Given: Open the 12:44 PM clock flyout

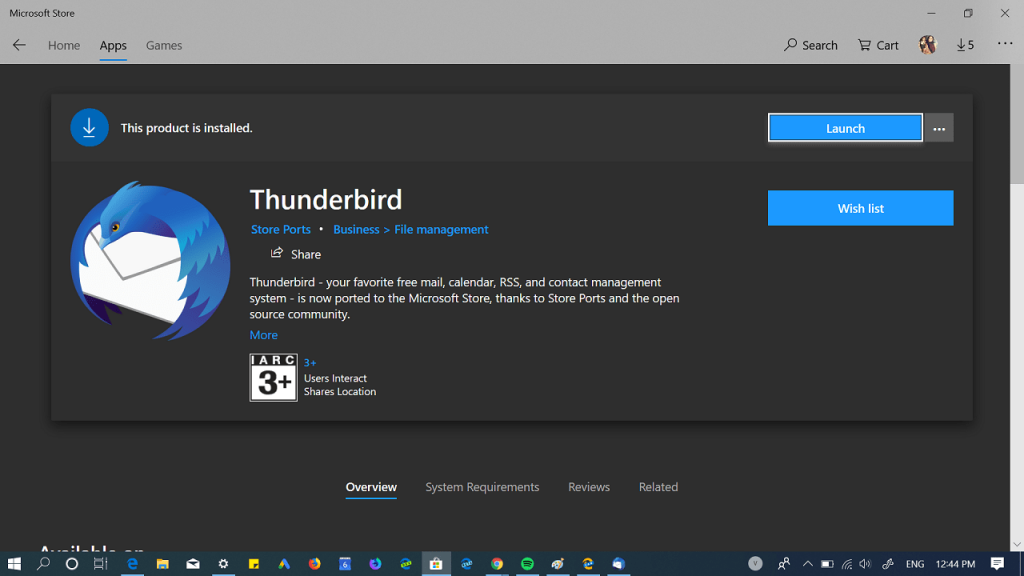Looking at the screenshot, I should [x=955, y=564].
